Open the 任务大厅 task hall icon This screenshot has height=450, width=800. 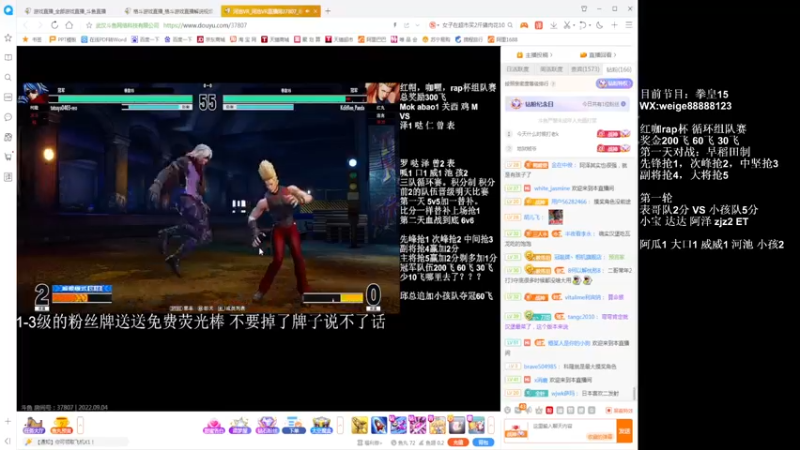[34, 425]
